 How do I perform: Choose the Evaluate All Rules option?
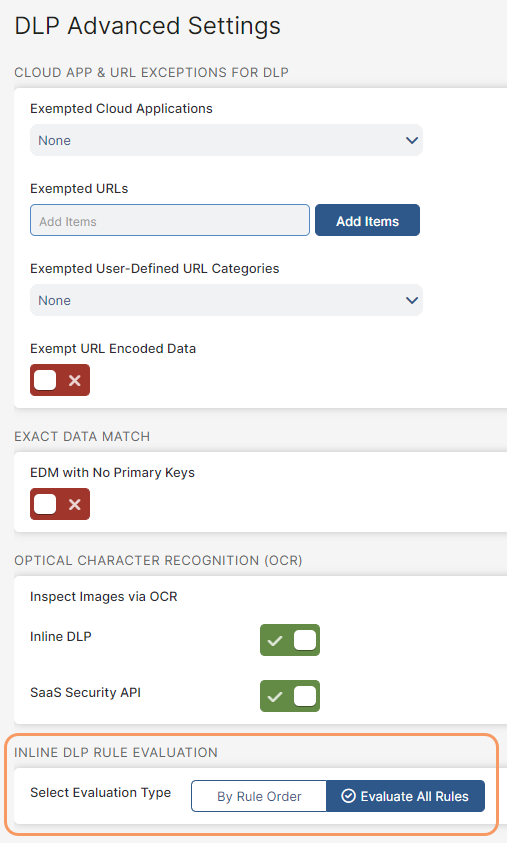tap(405, 796)
